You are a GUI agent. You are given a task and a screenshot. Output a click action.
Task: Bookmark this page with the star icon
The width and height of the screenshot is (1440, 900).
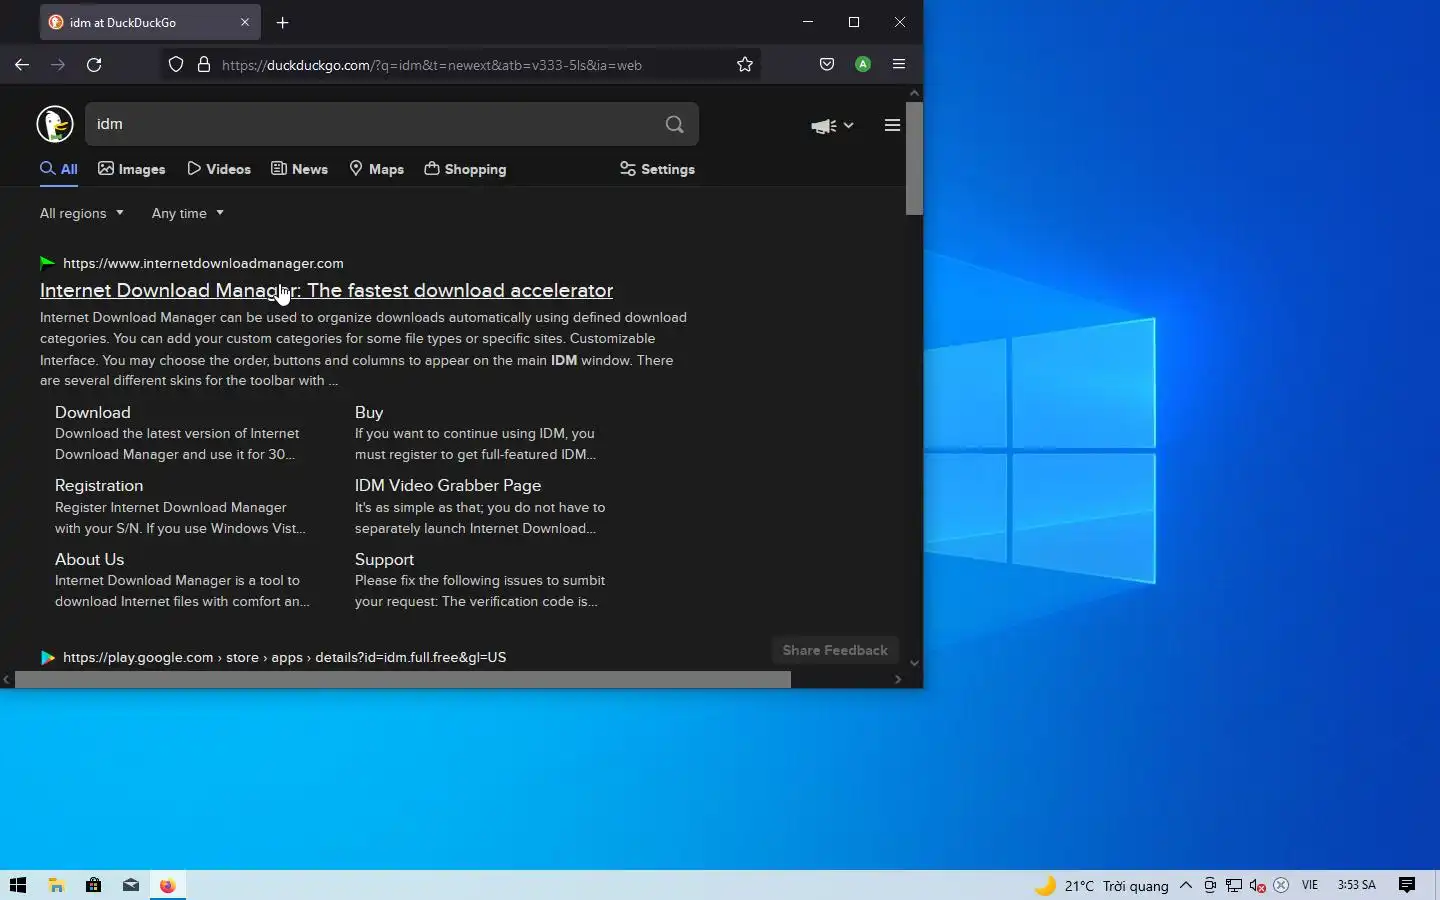pyautogui.click(x=745, y=65)
